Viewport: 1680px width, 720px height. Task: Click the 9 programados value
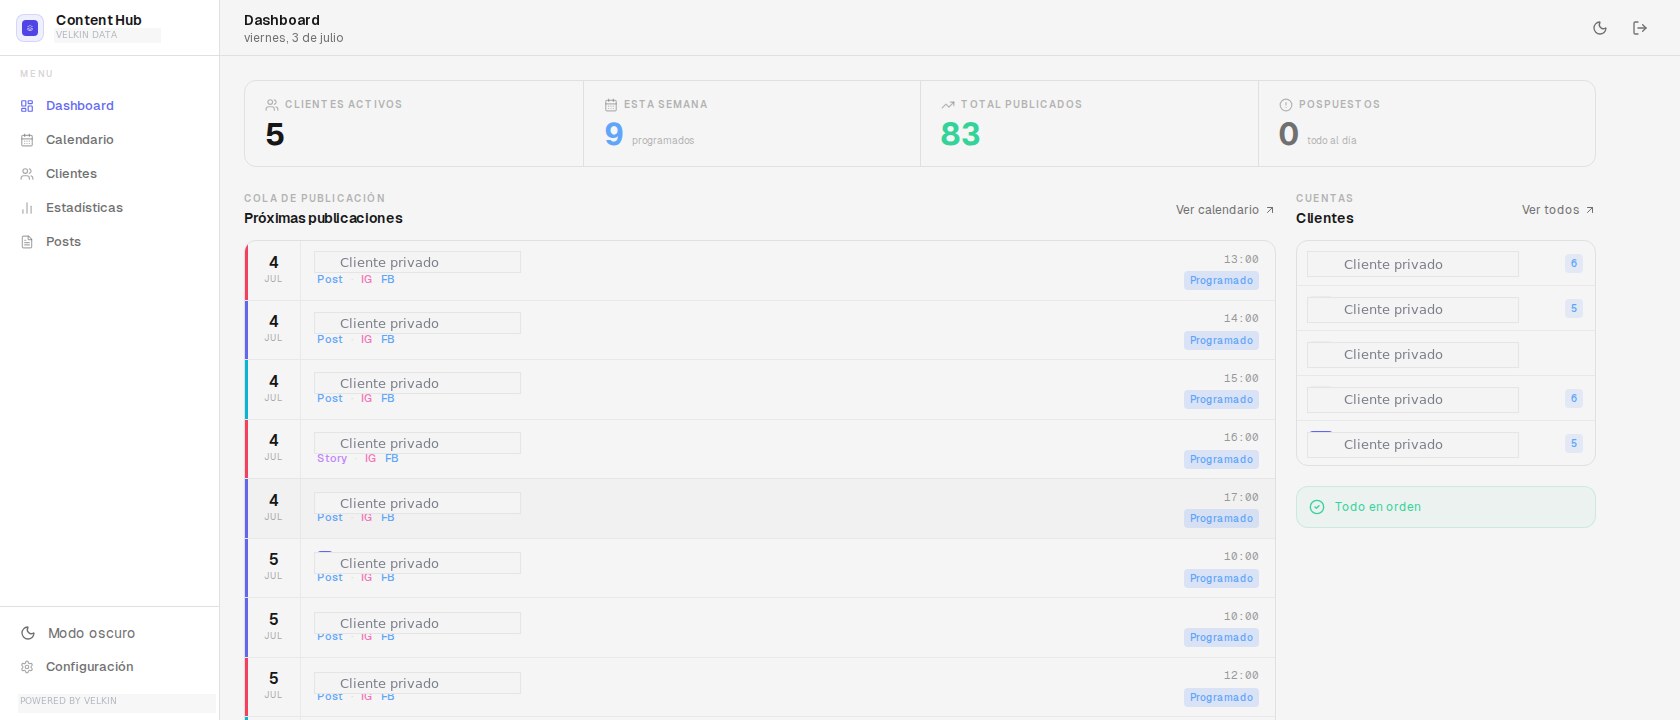614,134
